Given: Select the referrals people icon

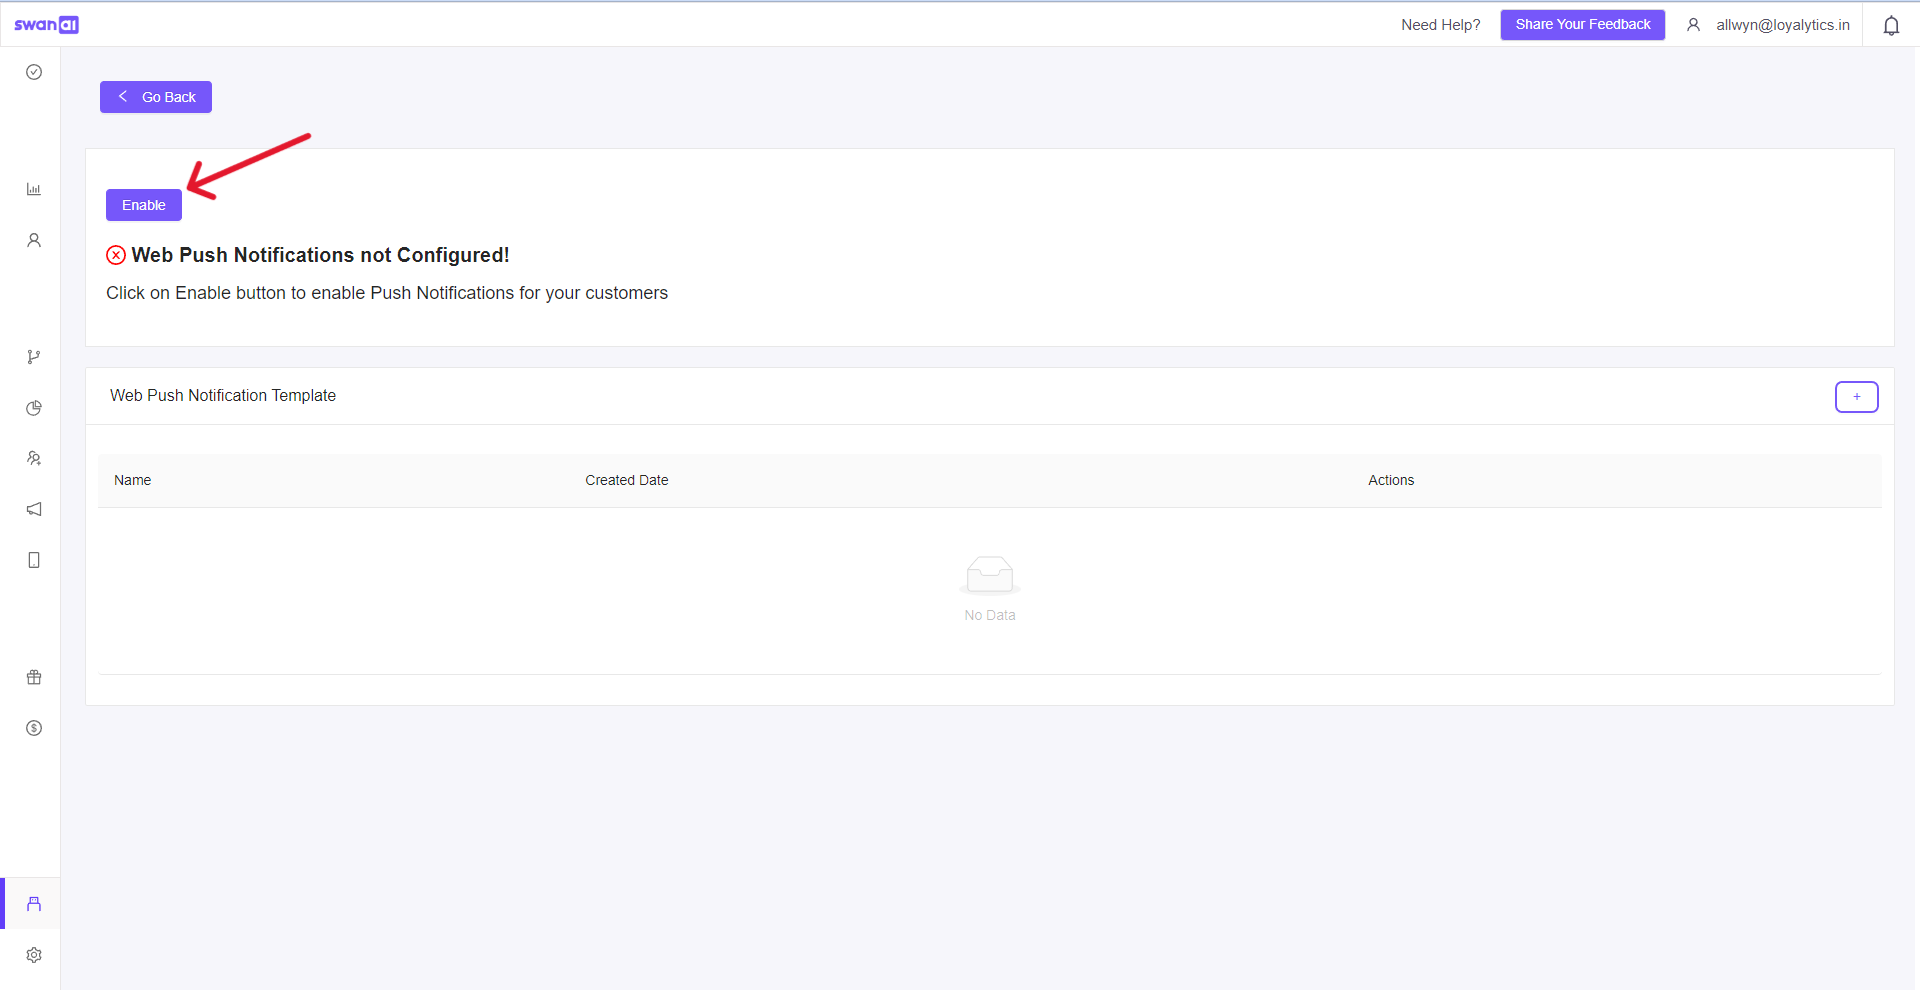Looking at the screenshot, I should point(33,458).
